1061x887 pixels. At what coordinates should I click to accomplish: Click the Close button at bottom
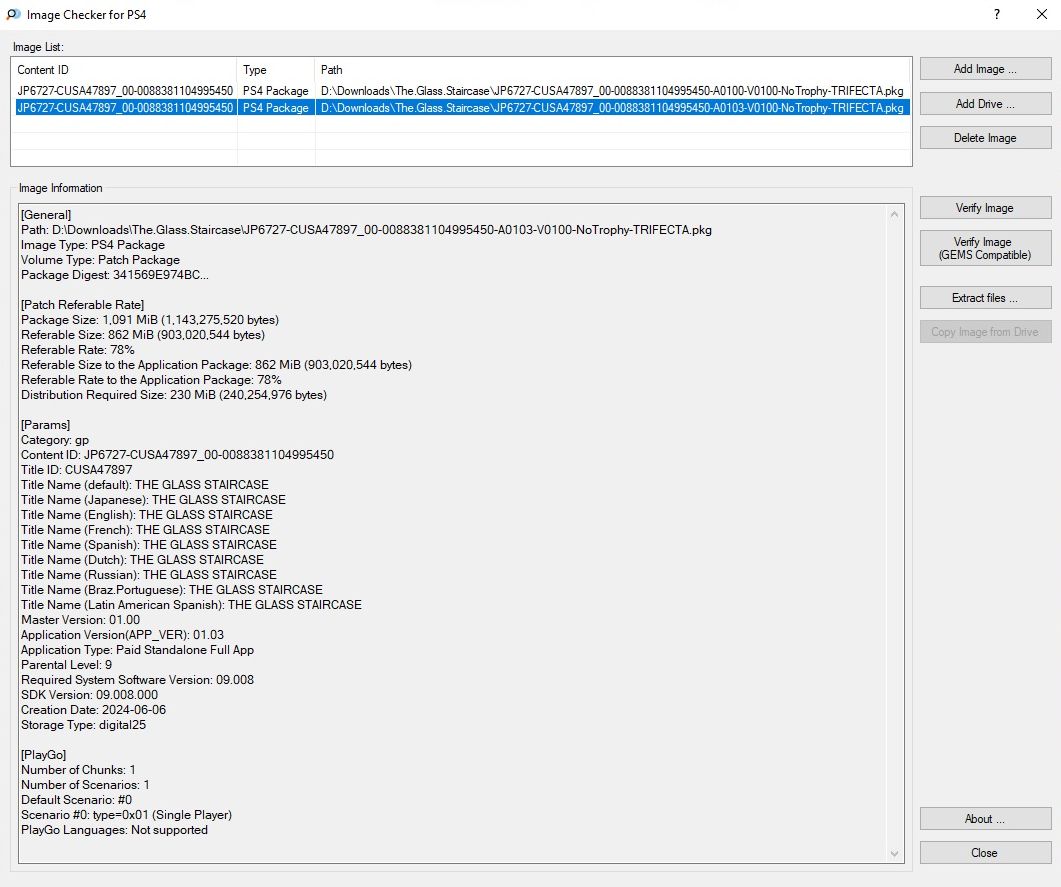tap(985, 852)
